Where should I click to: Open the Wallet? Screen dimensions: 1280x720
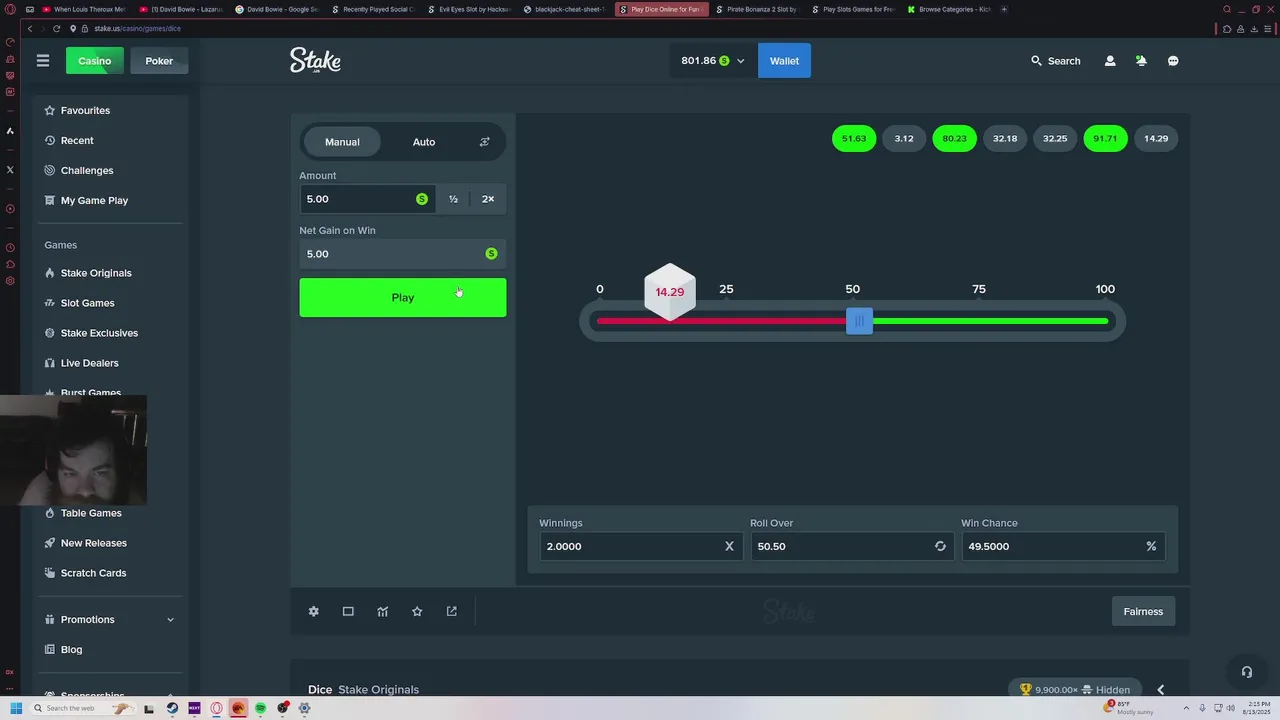(784, 61)
